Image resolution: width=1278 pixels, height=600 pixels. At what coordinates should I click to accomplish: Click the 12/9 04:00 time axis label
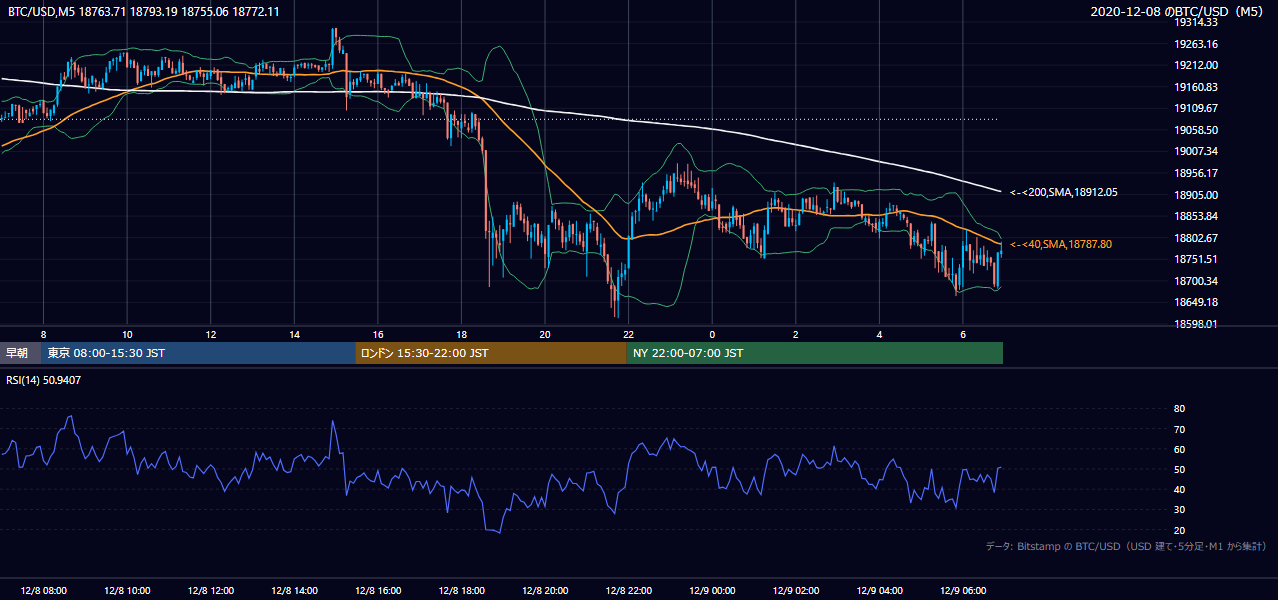(x=879, y=590)
